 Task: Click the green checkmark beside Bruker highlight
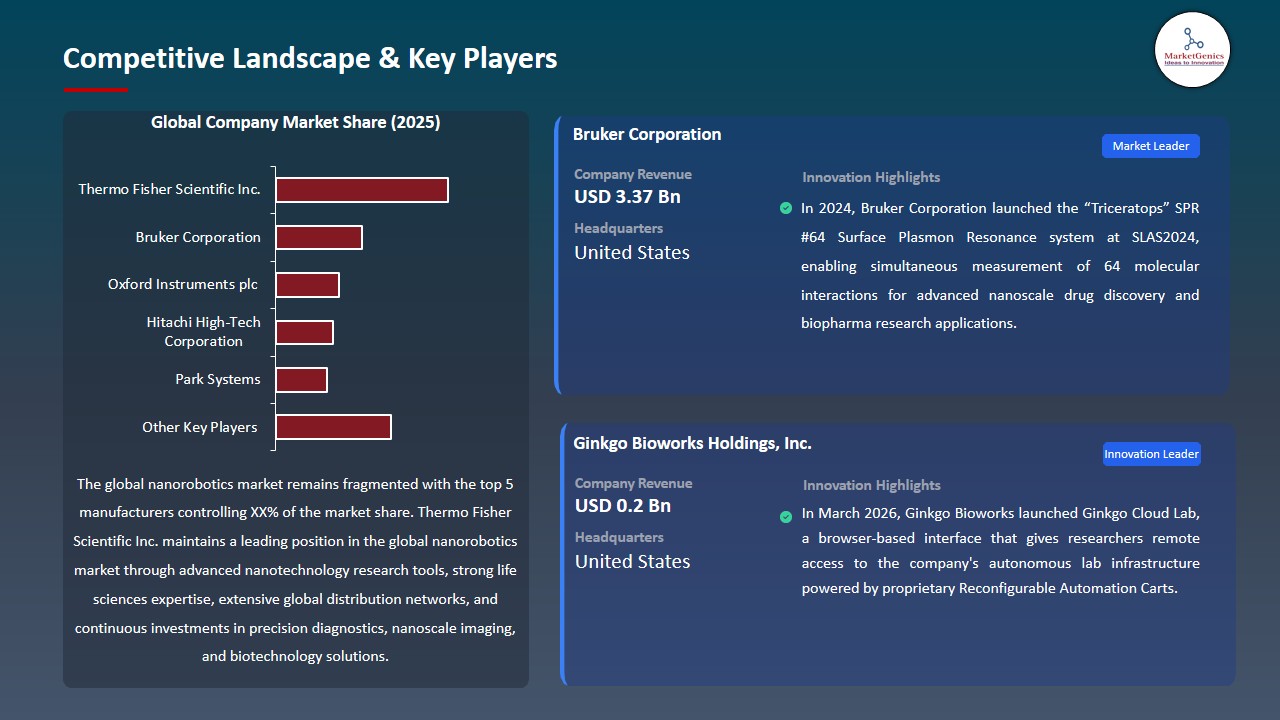[786, 208]
